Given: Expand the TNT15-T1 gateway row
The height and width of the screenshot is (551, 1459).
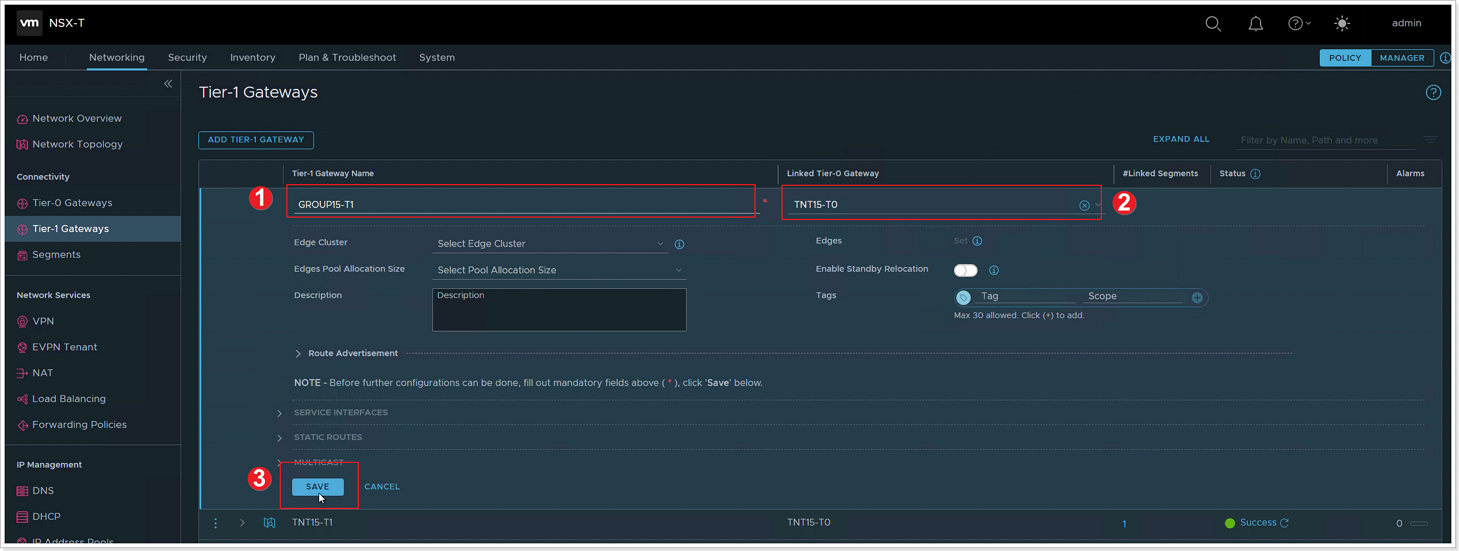Looking at the screenshot, I should click(242, 523).
